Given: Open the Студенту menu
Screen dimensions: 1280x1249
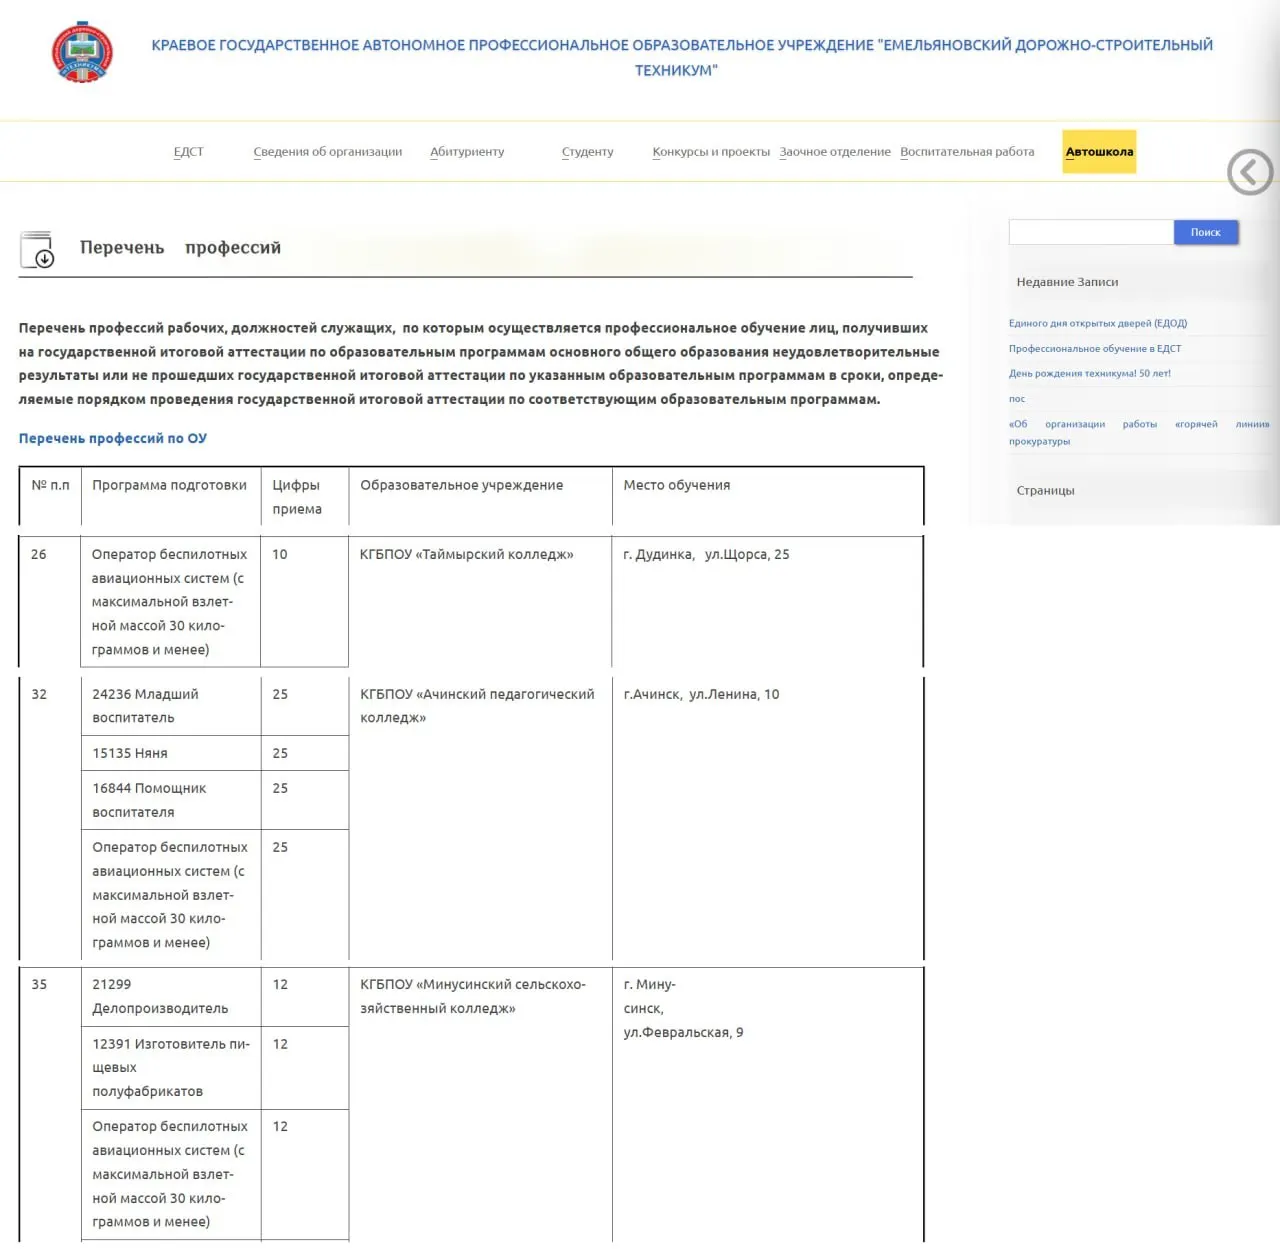Looking at the screenshot, I should click(x=588, y=152).
